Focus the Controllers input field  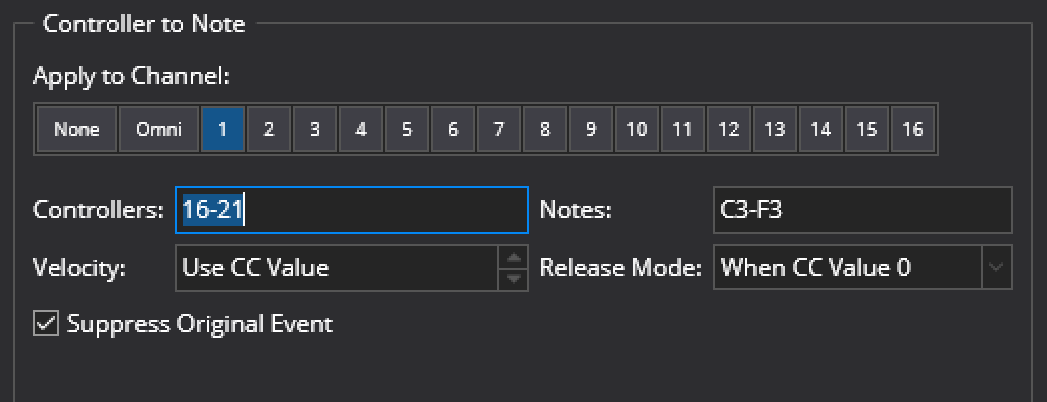[352, 210]
